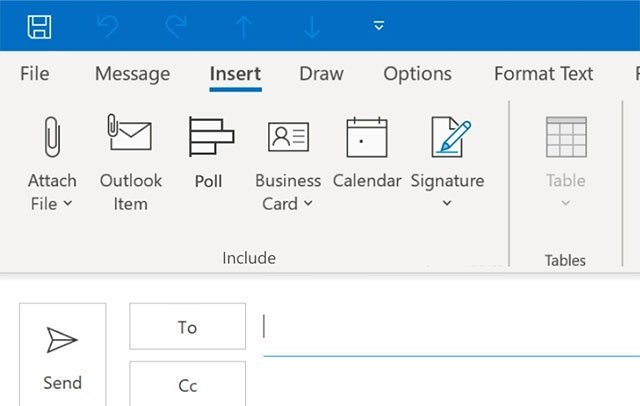Go to previous item with up arrow
640x406 pixels.
click(244, 26)
